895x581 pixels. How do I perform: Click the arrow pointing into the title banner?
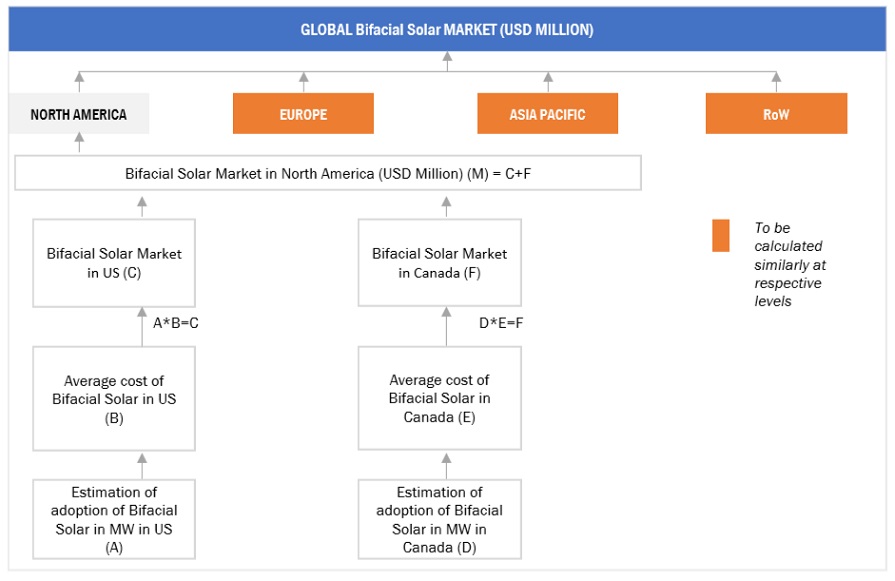click(x=447, y=61)
